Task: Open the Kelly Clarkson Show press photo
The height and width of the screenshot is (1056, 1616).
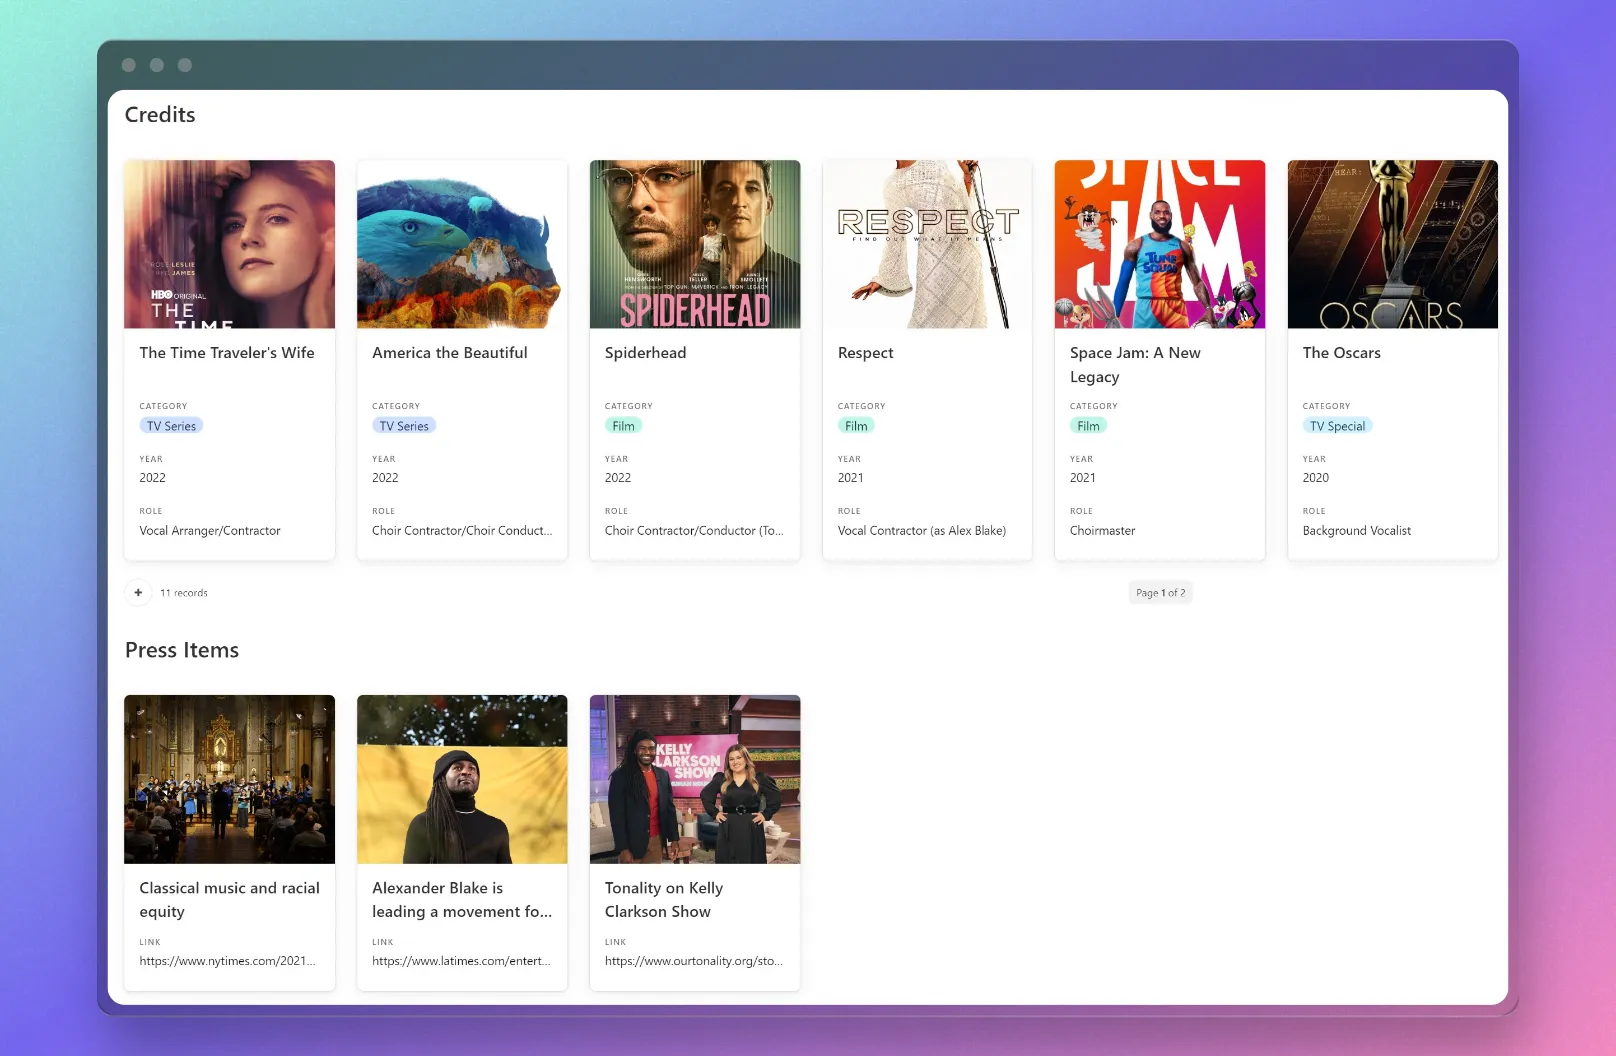Action: [x=694, y=779]
